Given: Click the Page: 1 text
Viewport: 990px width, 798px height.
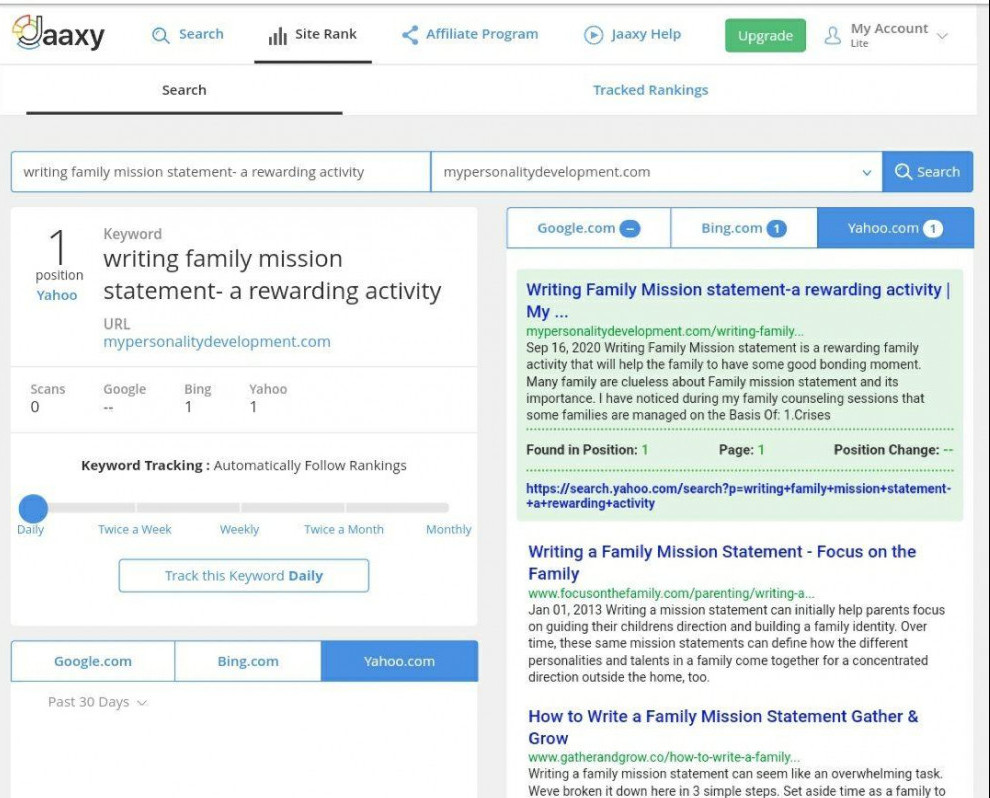Looking at the screenshot, I should [741, 450].
